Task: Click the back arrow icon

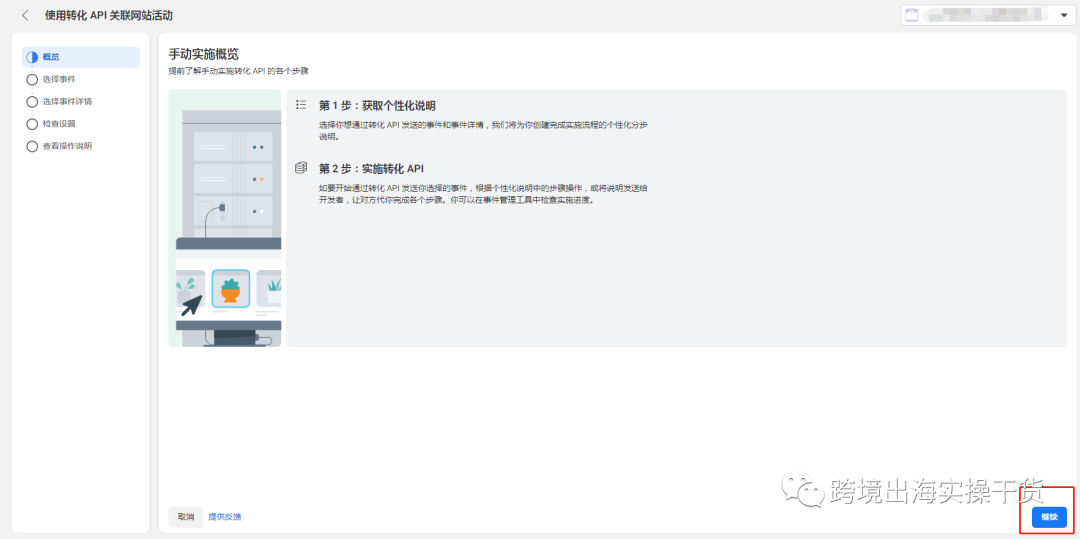Action: (x=25, y=15)
